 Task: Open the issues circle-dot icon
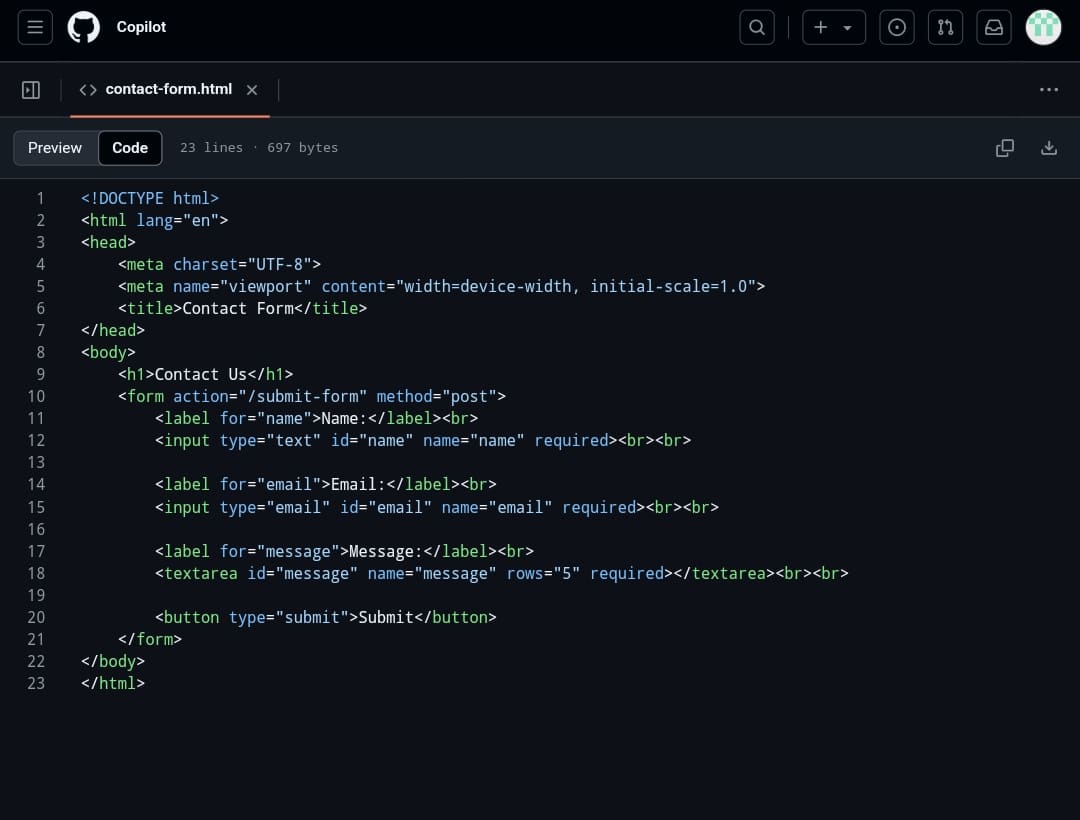pyautogui.click(x=897, y=28)
